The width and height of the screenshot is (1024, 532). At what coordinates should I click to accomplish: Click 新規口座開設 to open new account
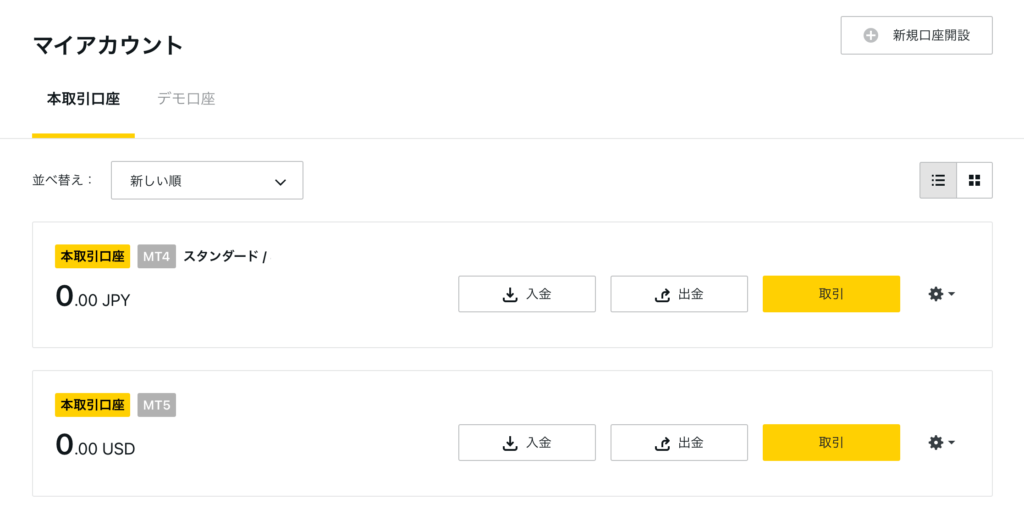[916, 35]
